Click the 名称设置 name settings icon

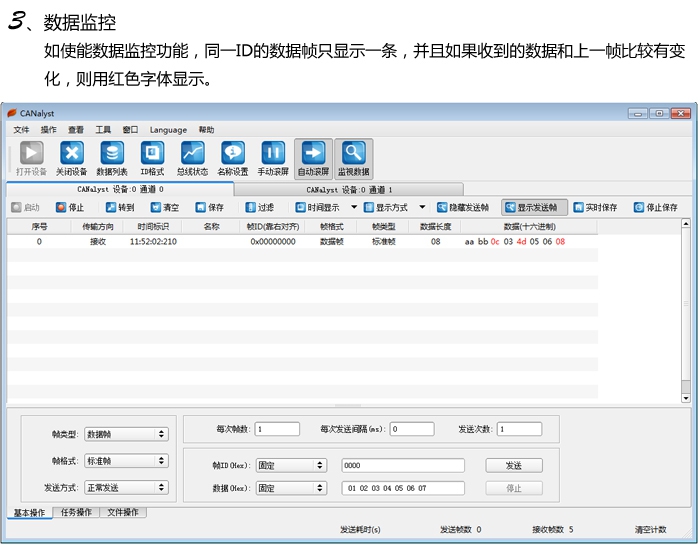point(232,157)
